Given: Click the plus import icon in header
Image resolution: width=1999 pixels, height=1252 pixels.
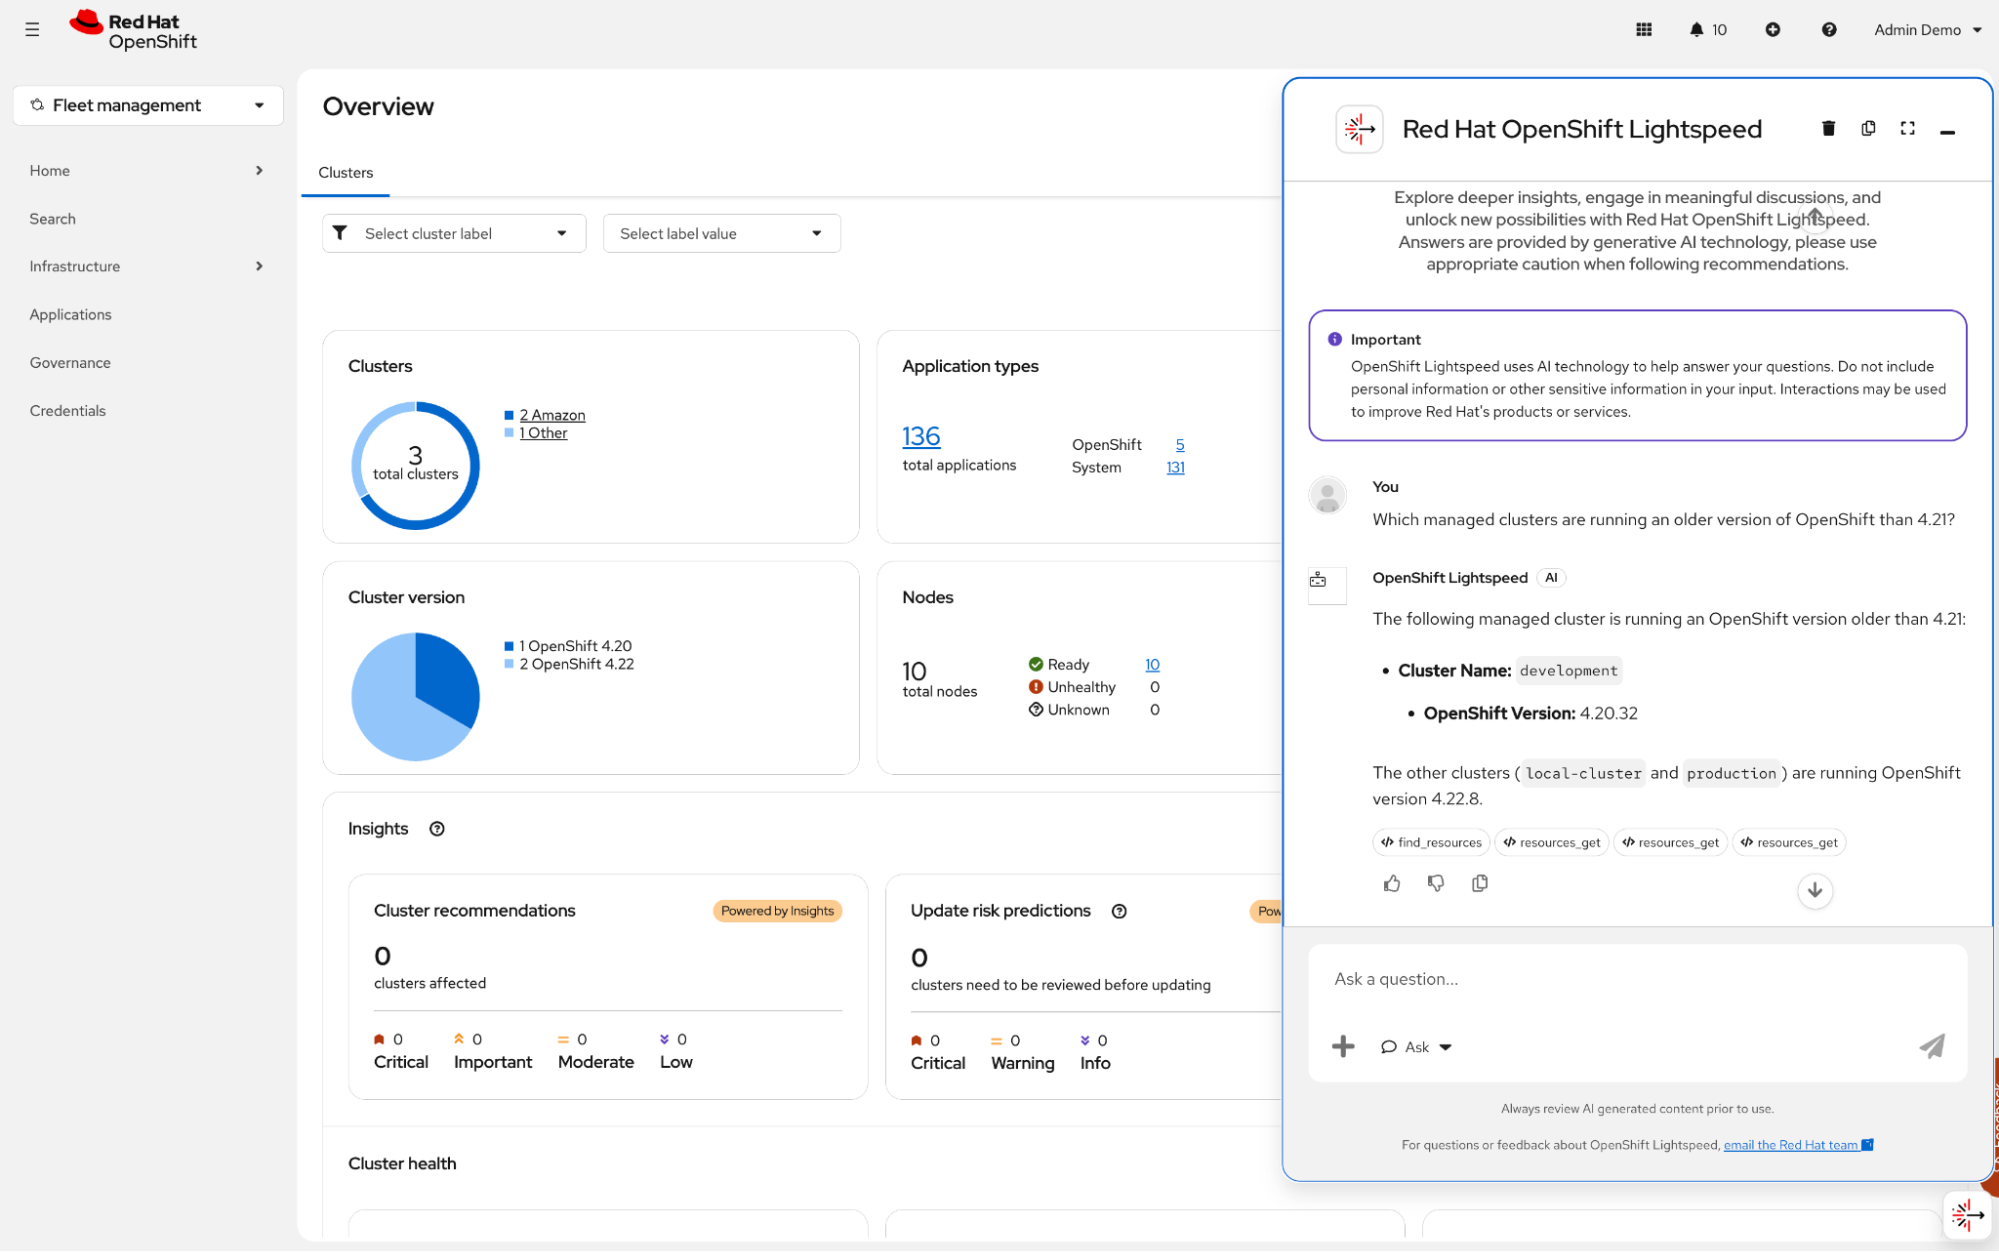Looking at the screenshot, I should pos(1772,30).
